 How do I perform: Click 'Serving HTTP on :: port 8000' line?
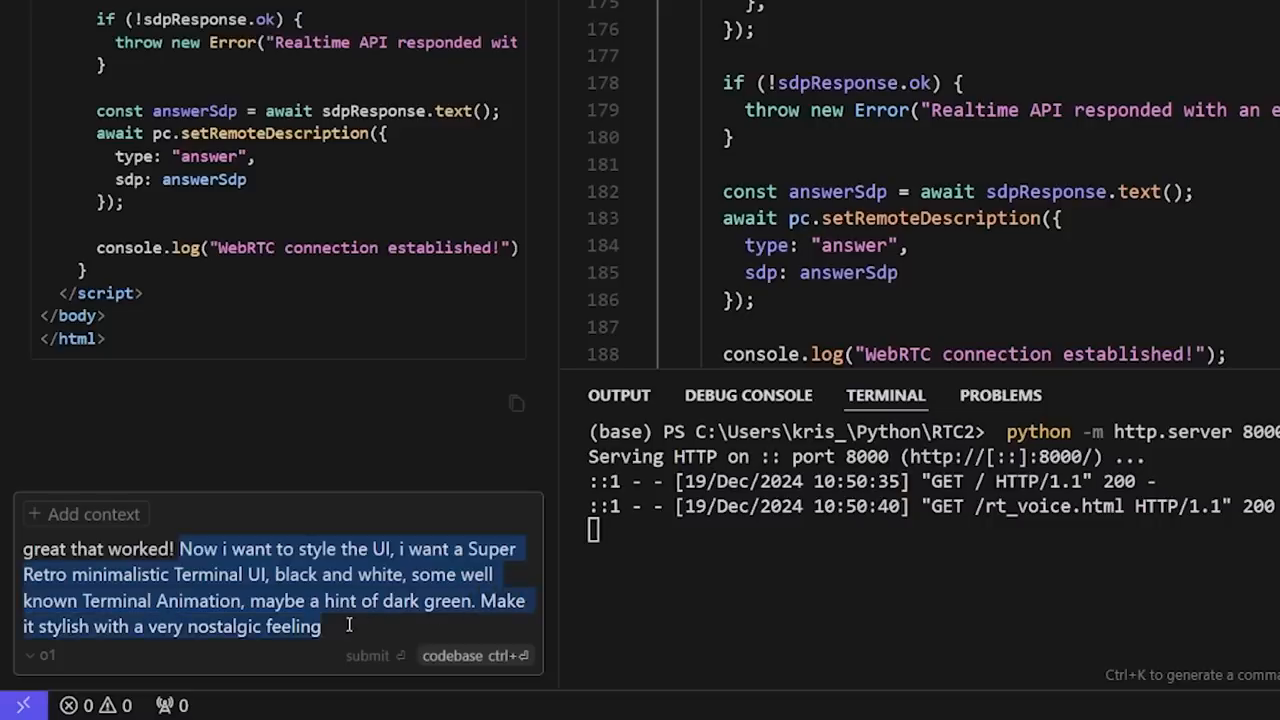coord(866,457)
